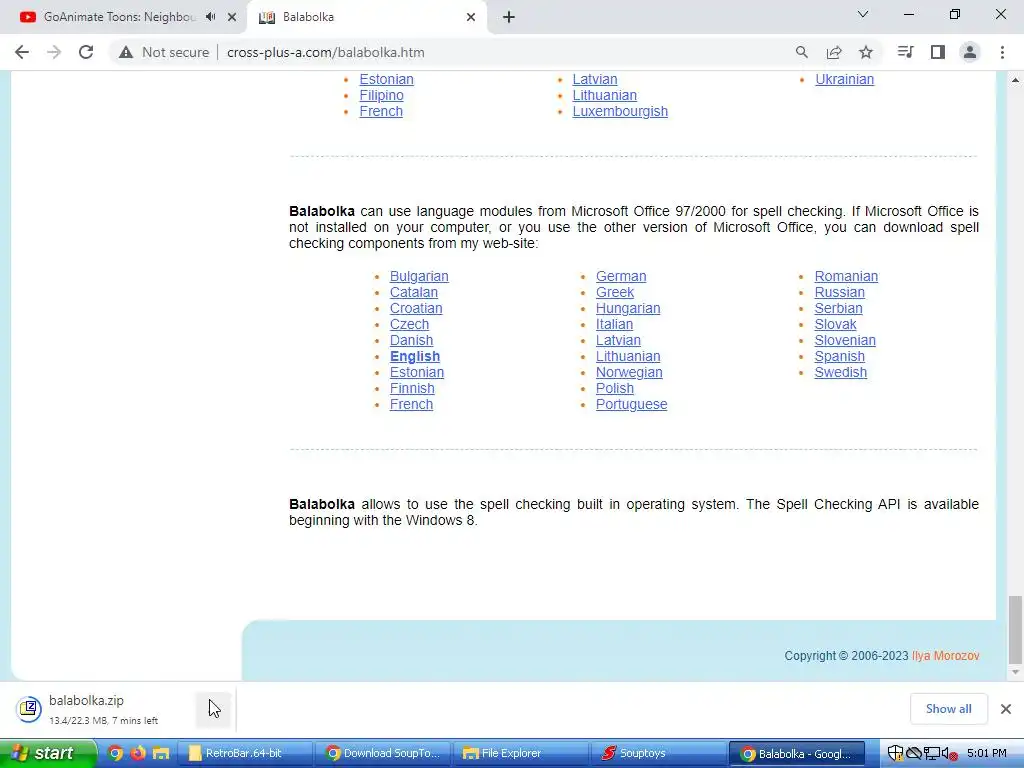Screen dimensions: 1024x768
Task: Open the Romanian link
Action: tap(846, 276)
